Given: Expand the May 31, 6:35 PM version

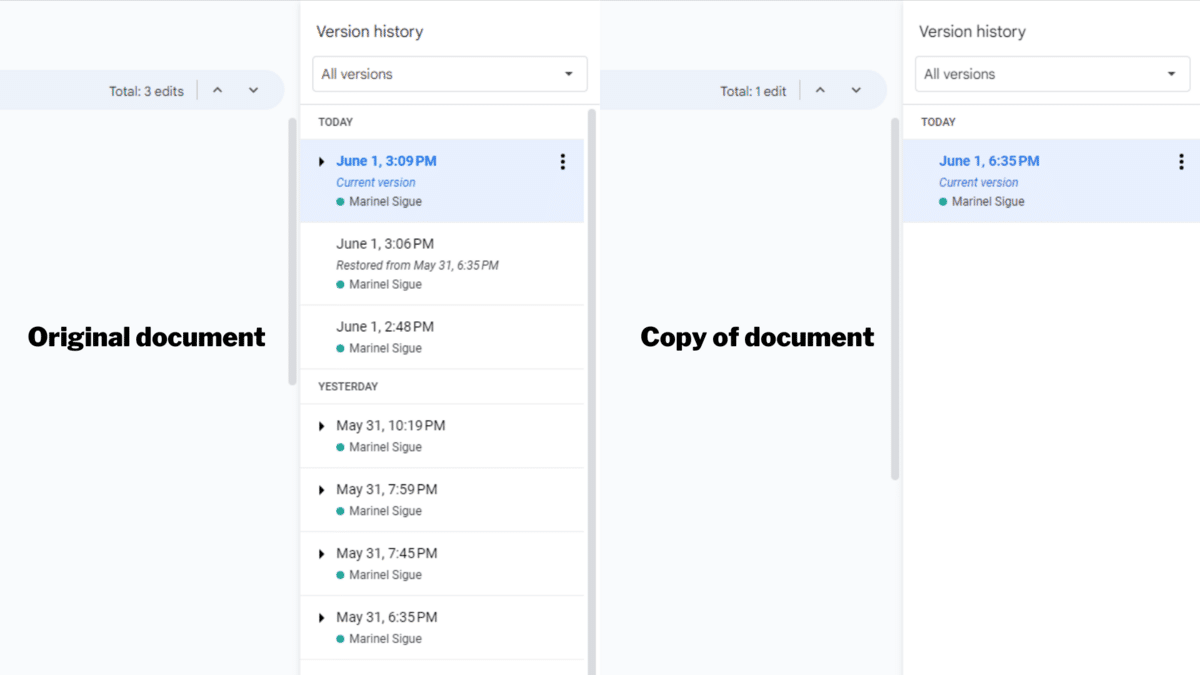Looking at the screenshot, I should click(321, 618).
